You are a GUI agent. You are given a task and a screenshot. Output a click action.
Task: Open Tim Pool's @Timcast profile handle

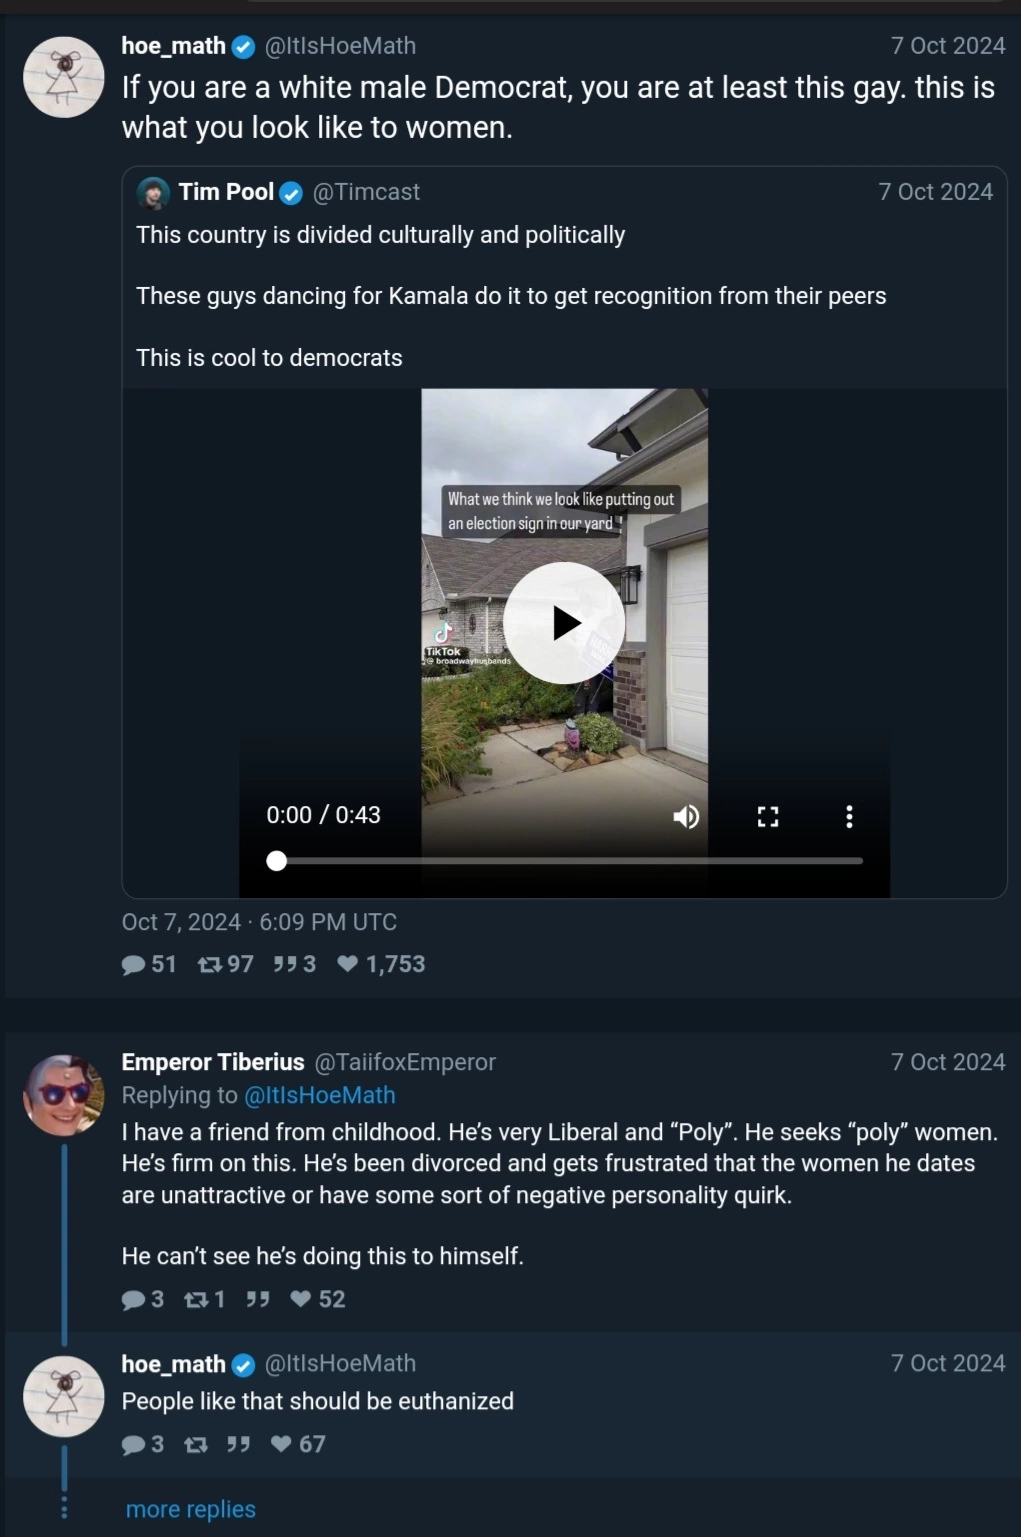click(x=366, y=192)
